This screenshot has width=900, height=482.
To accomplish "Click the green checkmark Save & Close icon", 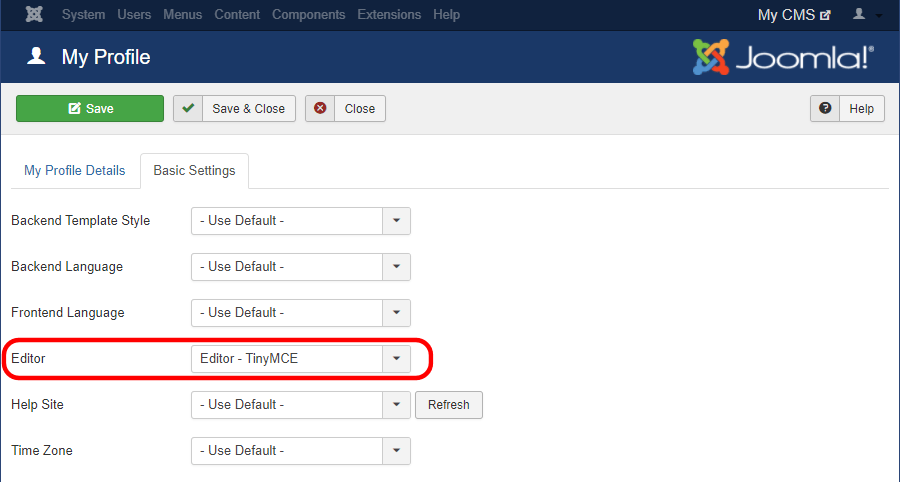I will click(188, 108).
